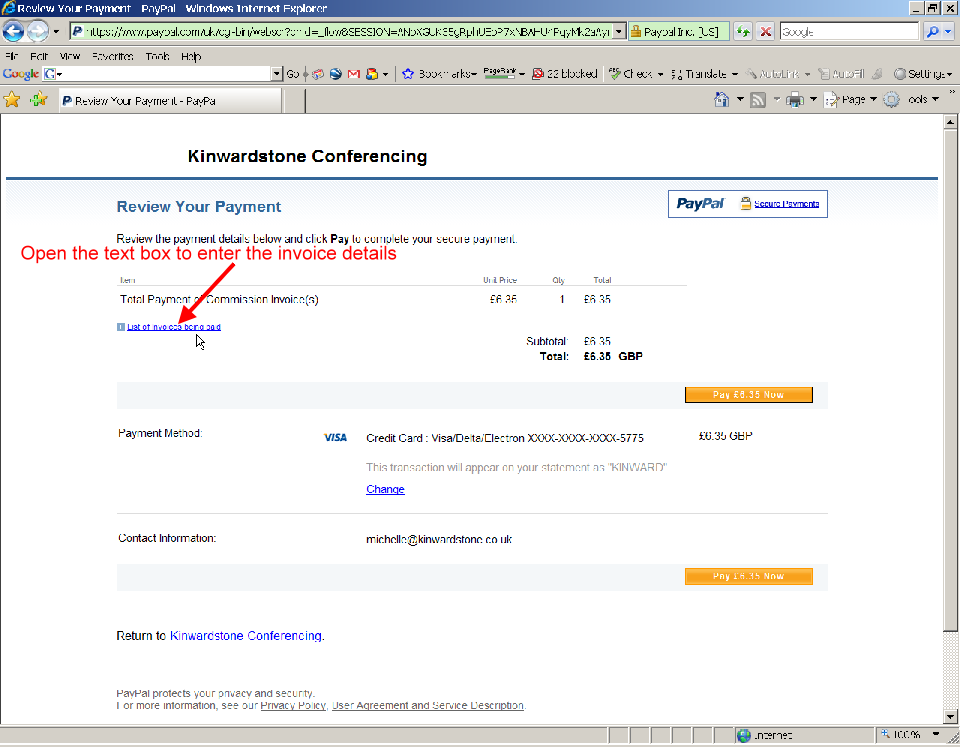Open the search provider options dropdown arrow
Screen dimensions: 960x747
[x=948, y=31]
